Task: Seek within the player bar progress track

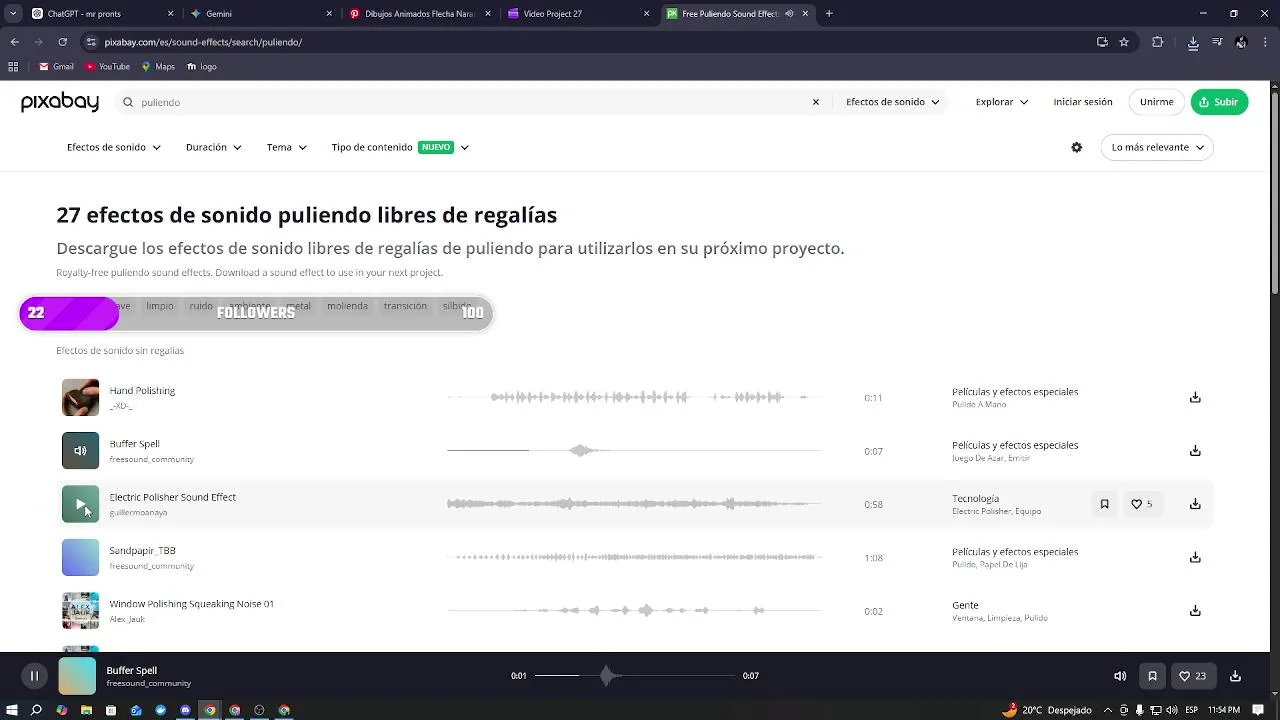Action: pyautogui.click(x=635, y=676)
